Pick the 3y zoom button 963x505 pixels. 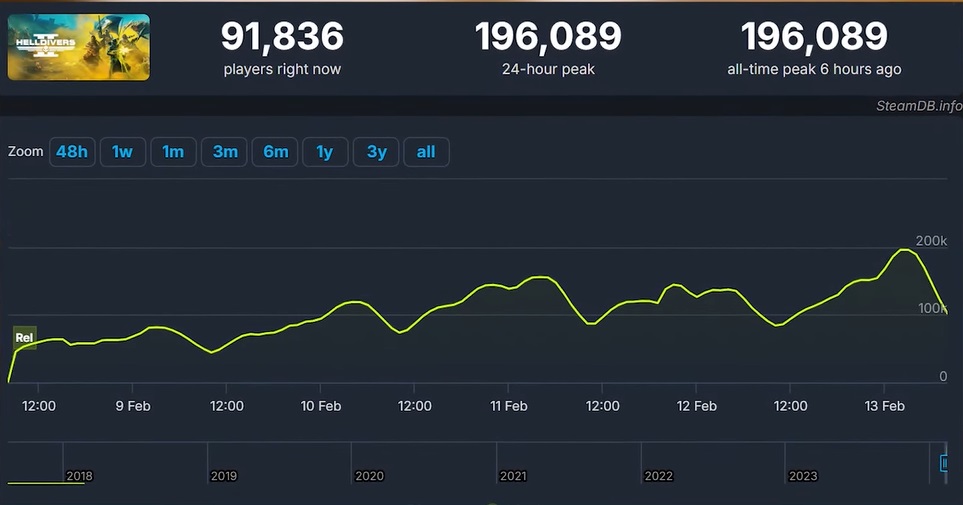click(376, 152)
